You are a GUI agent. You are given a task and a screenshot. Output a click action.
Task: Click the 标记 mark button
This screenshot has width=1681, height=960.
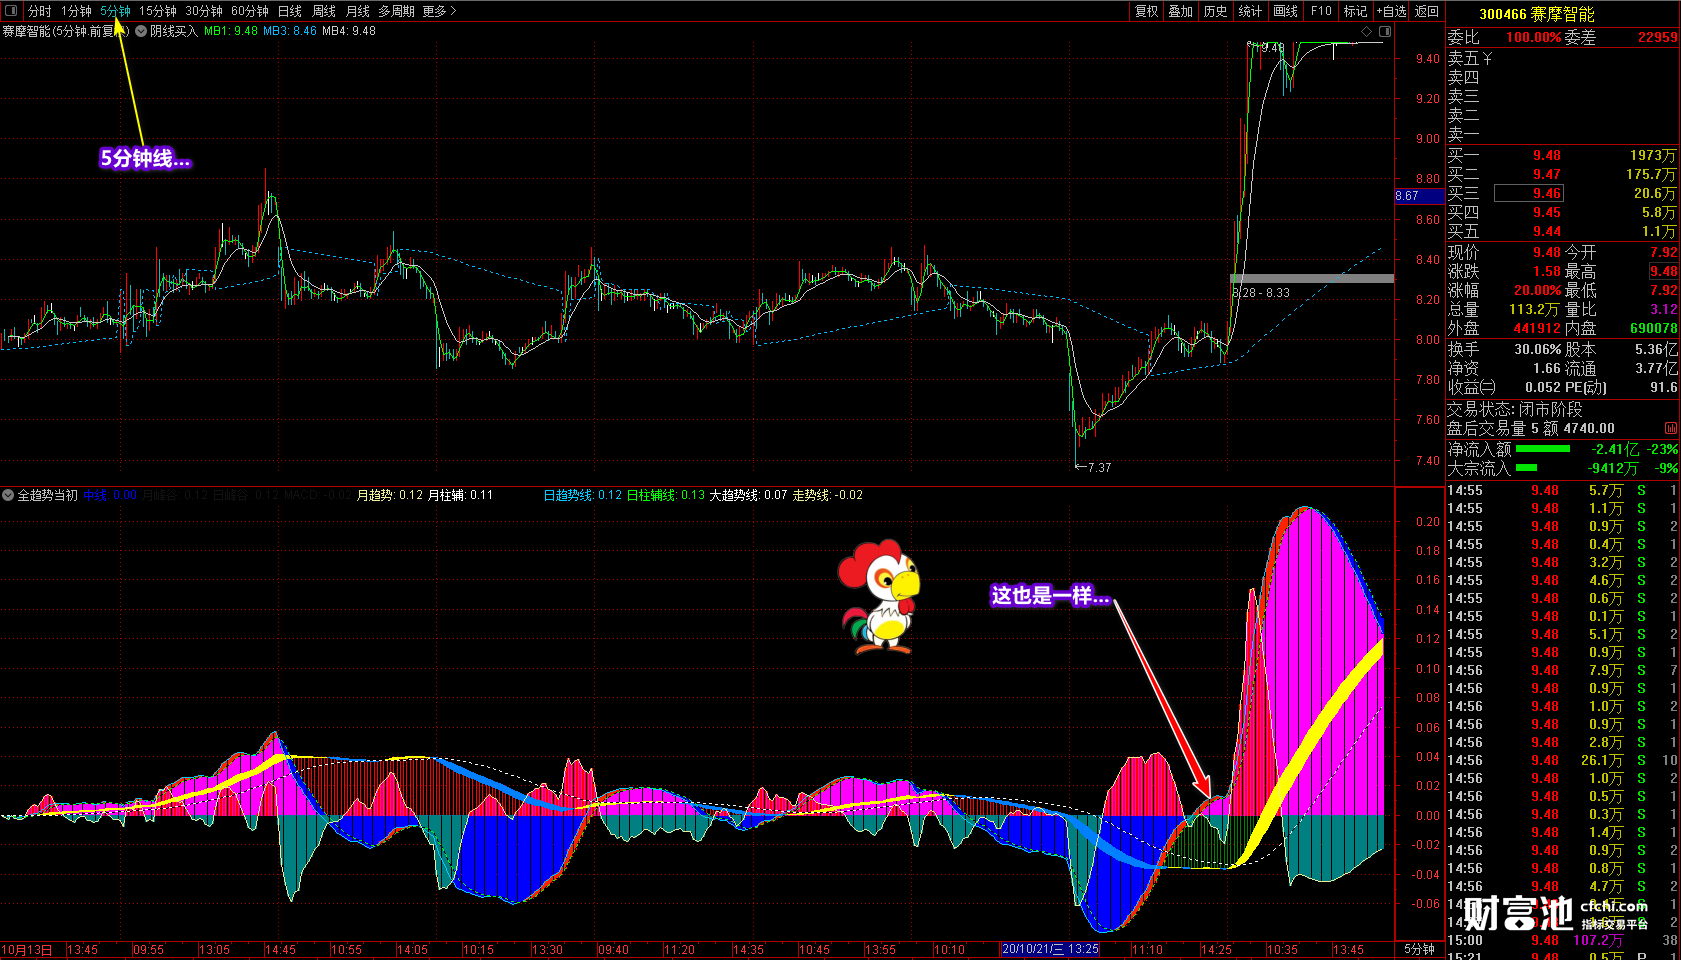point(1355,11)
